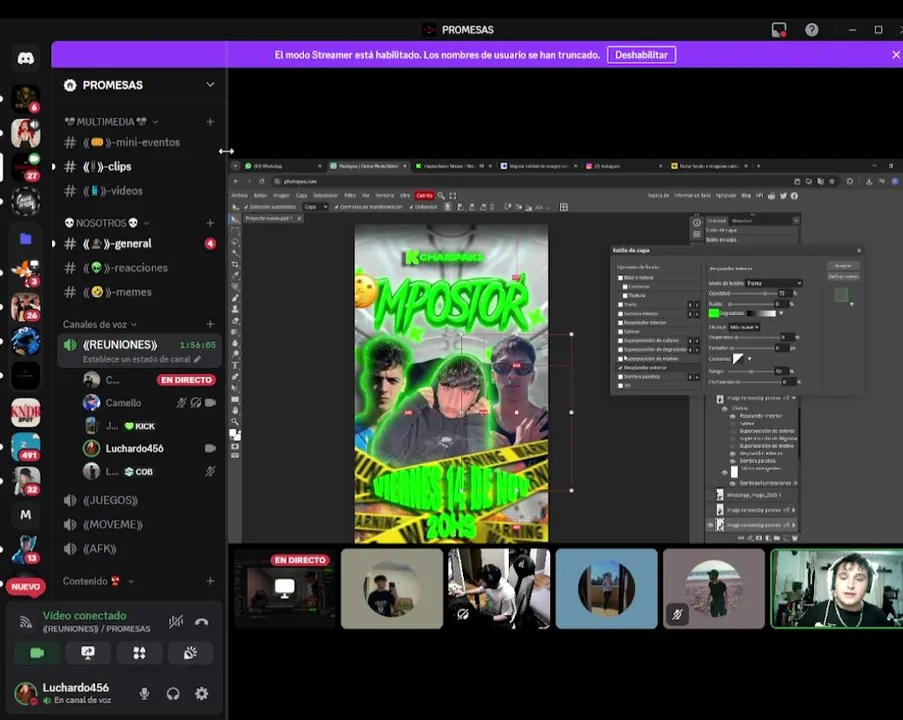Click the red Cuenta button in Photopea
The image size is (903, 720).
point(424,196)
